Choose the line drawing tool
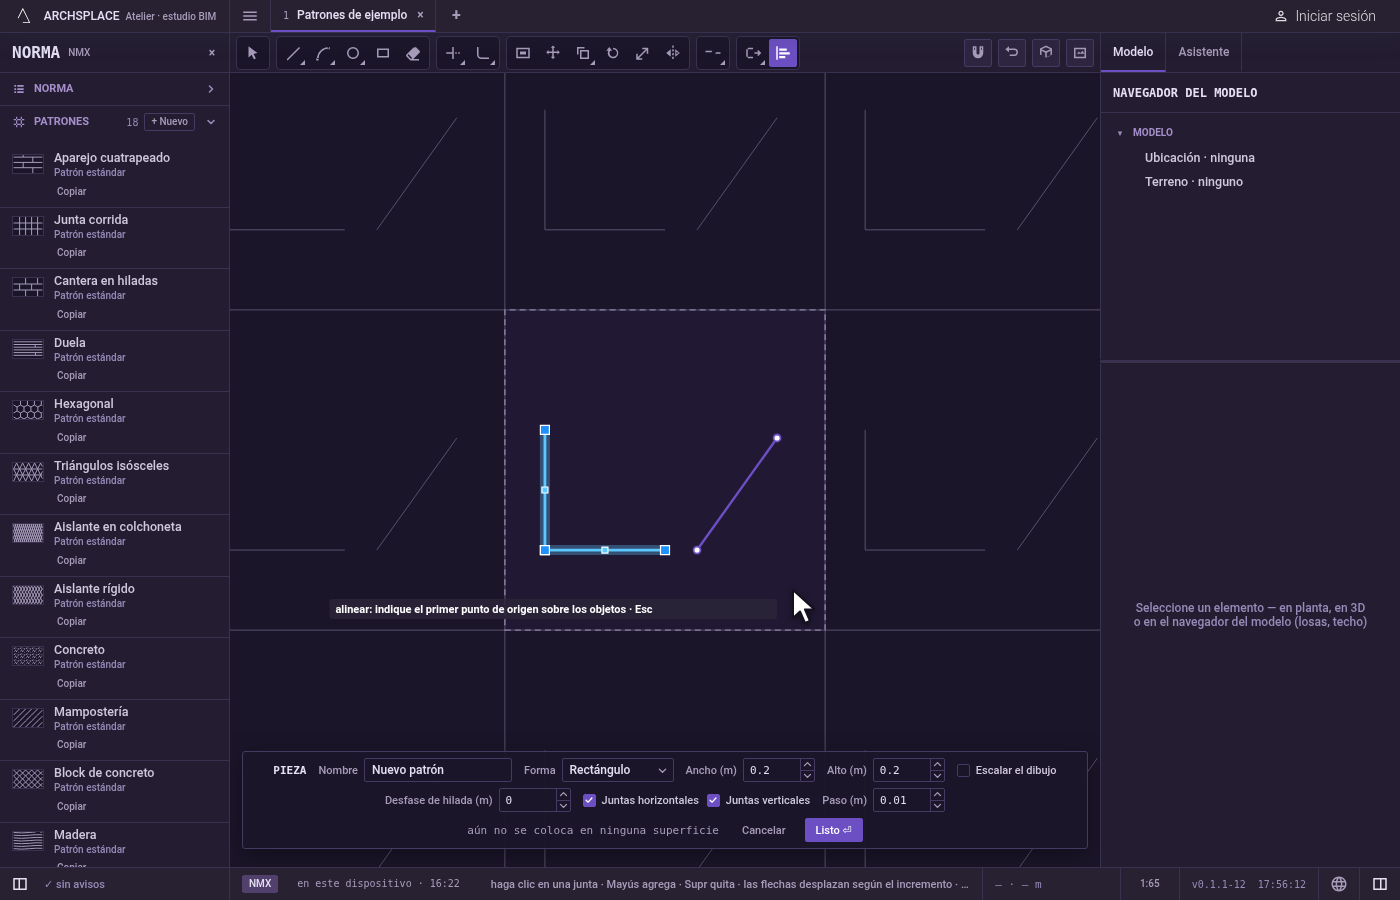The image size is (1400, 900). [x=293, y=53]
